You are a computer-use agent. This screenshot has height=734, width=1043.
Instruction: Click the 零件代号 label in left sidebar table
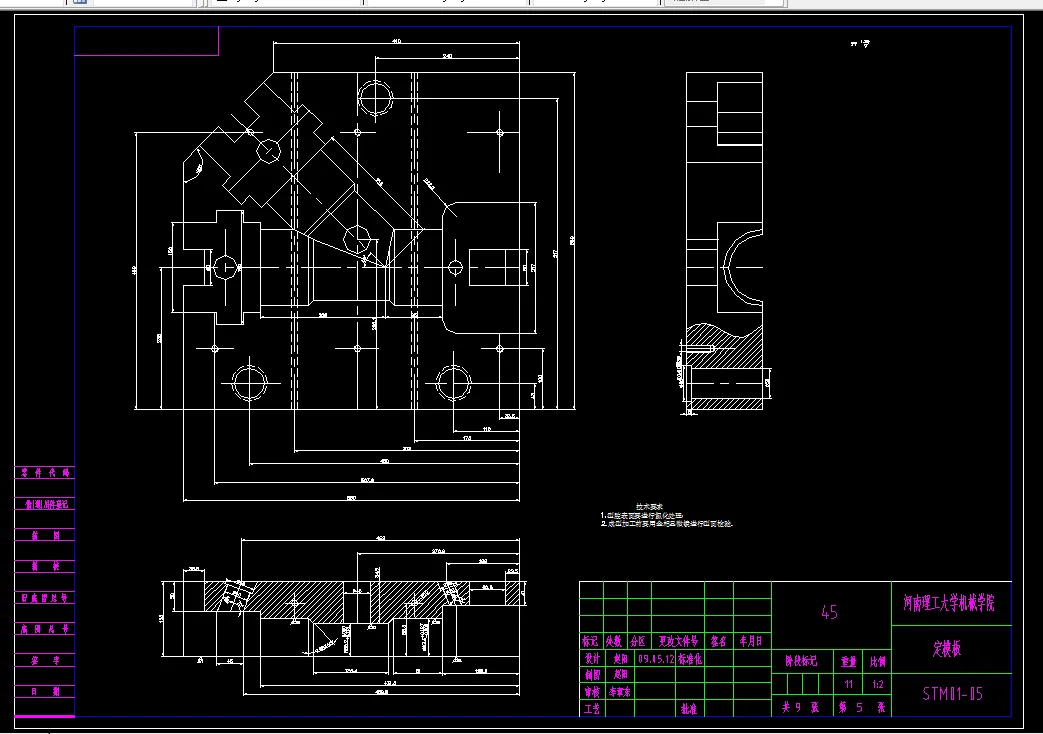[45, 473]
